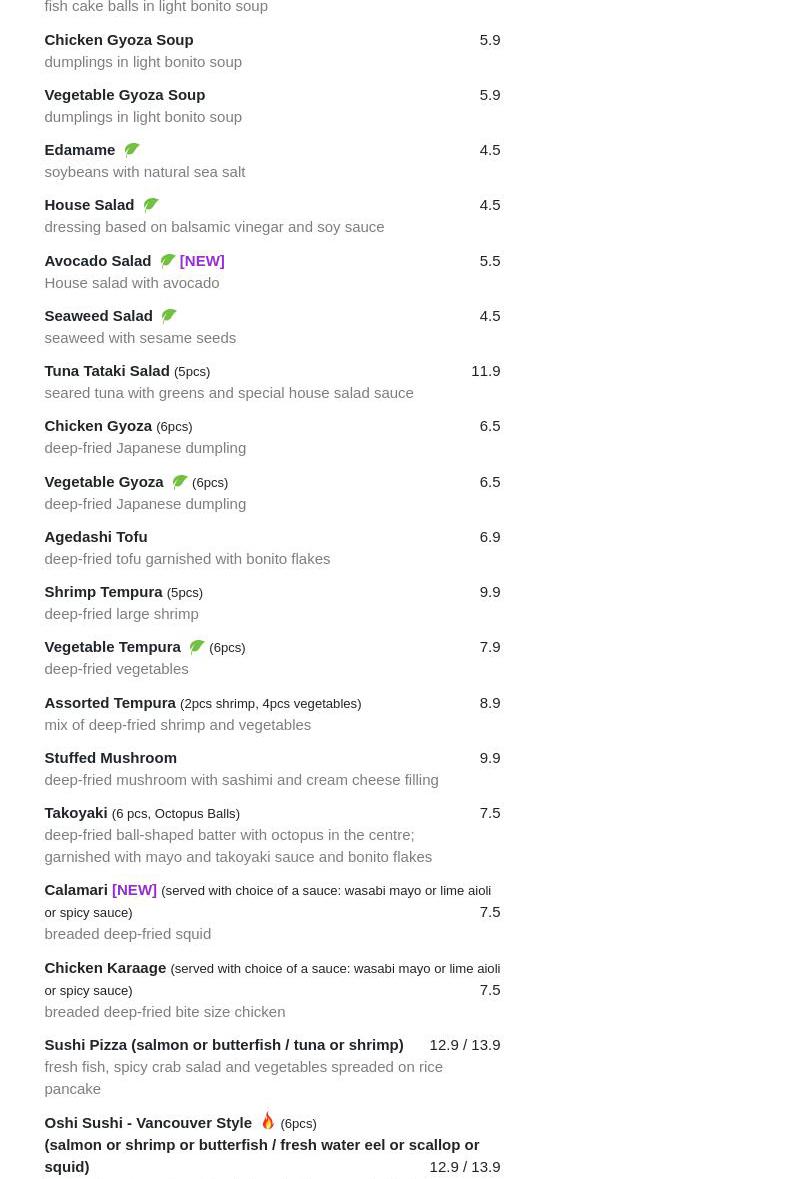
Task: Click the purple NEW tag beside Calamari
Action: coord(135,890)
